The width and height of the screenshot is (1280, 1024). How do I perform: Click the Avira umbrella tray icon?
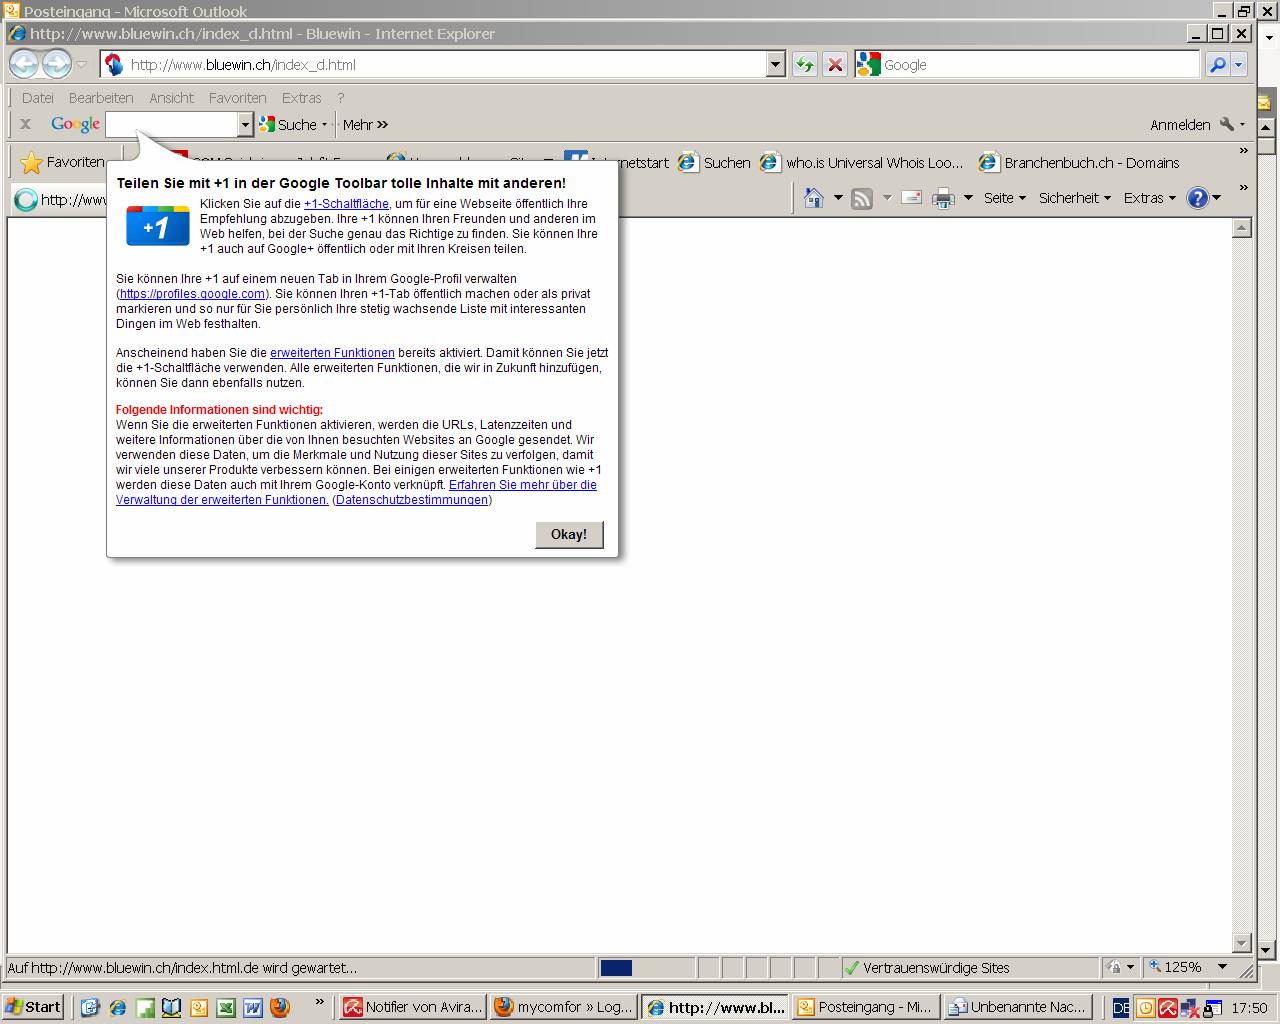click(x=1167, y=1008)
